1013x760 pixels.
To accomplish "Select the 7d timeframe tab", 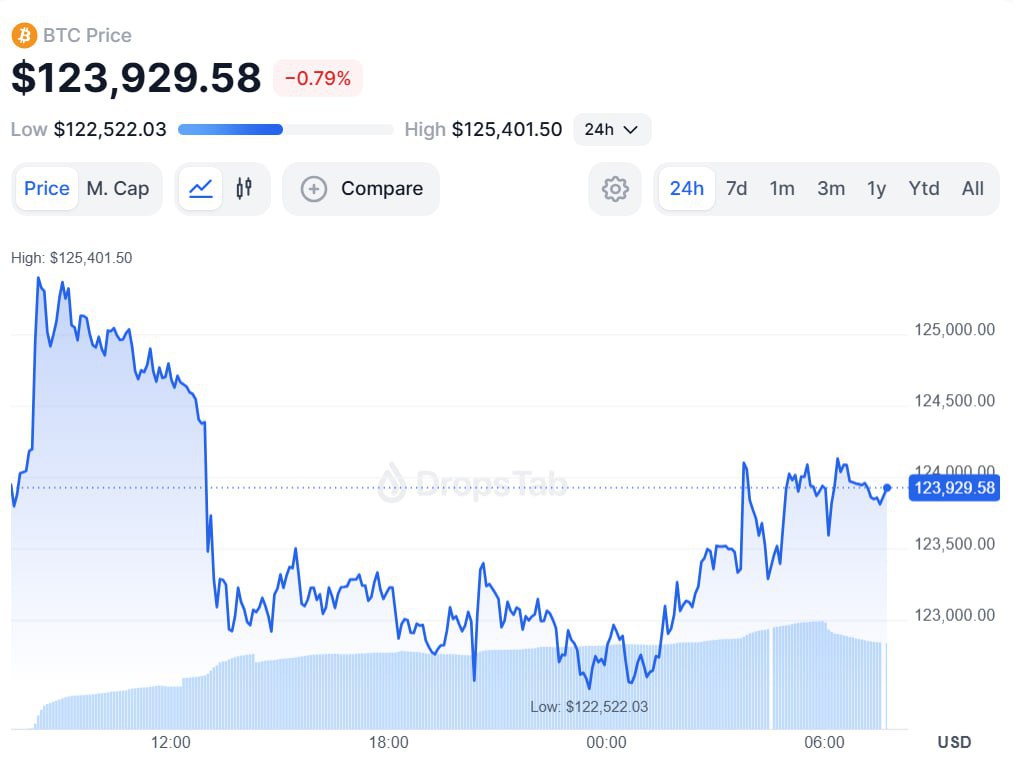I will [x=737, y=189].
